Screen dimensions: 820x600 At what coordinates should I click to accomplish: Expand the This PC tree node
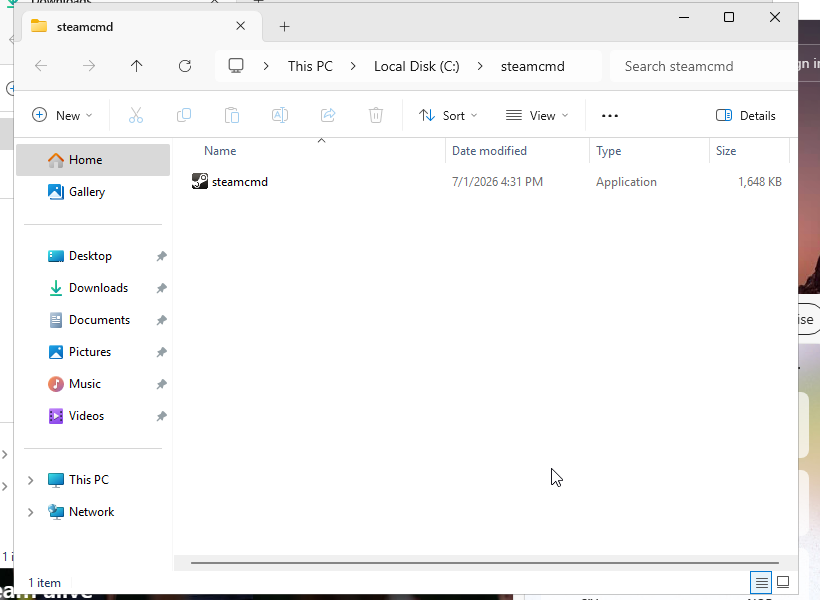[x=30, y=480]
